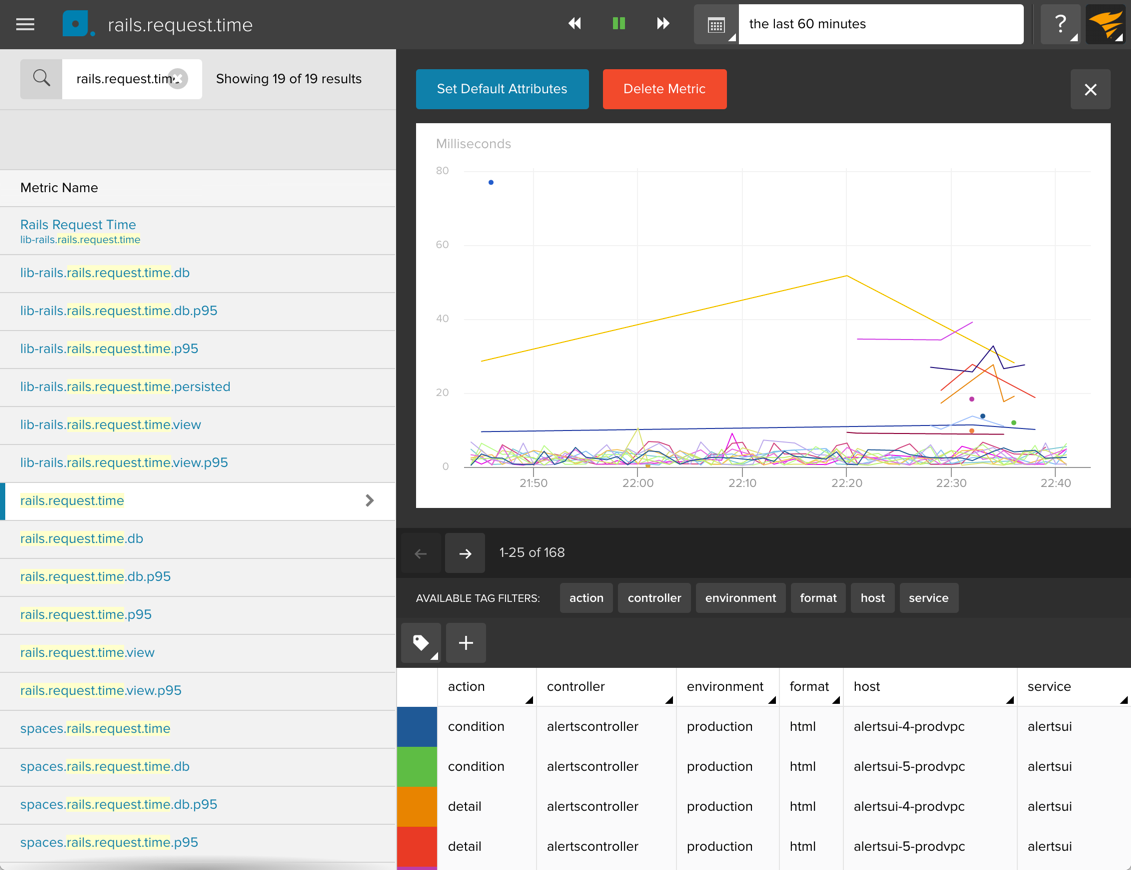Image resolution: width=1131 pixels, height=870 pixels.
Task: Open the service column header dropdown
Action: coord(1123,699)
